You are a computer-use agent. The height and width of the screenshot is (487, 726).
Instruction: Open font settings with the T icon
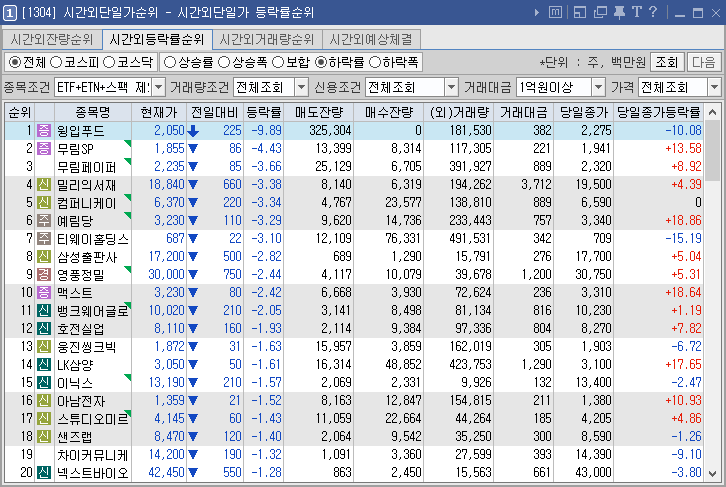pyautogui.click(x=637, y=12)
